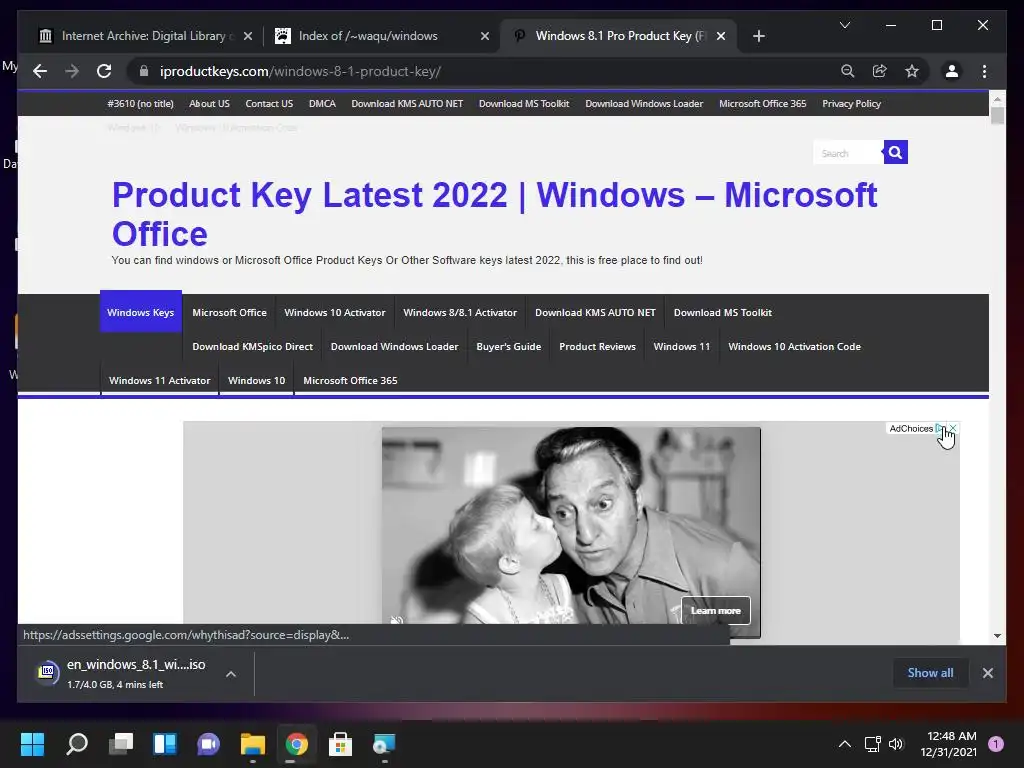Open Windows 8/8.1 Activator menu item

460,312
